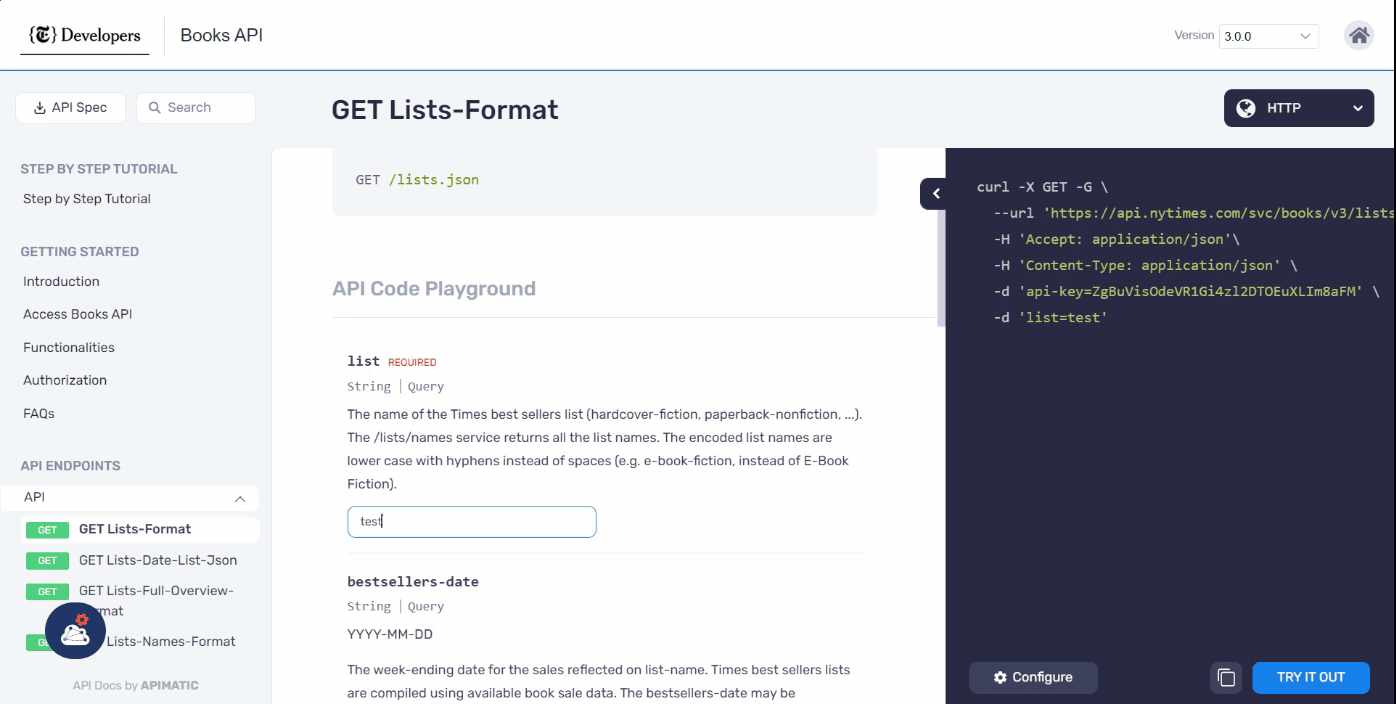Collapse the code sample panel chevron
The image size is (1396, 704).
(934, 193)
